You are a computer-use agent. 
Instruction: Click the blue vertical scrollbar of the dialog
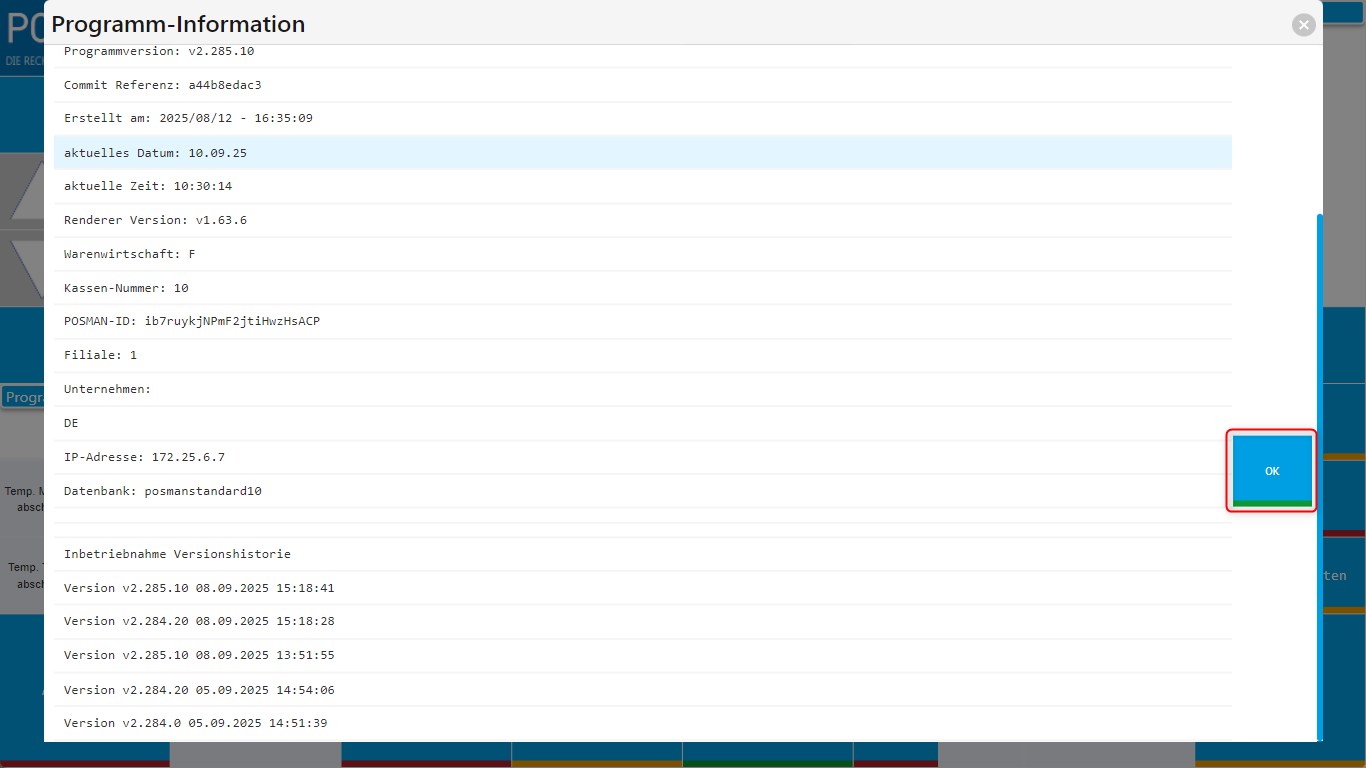[x=1319, y=470]
